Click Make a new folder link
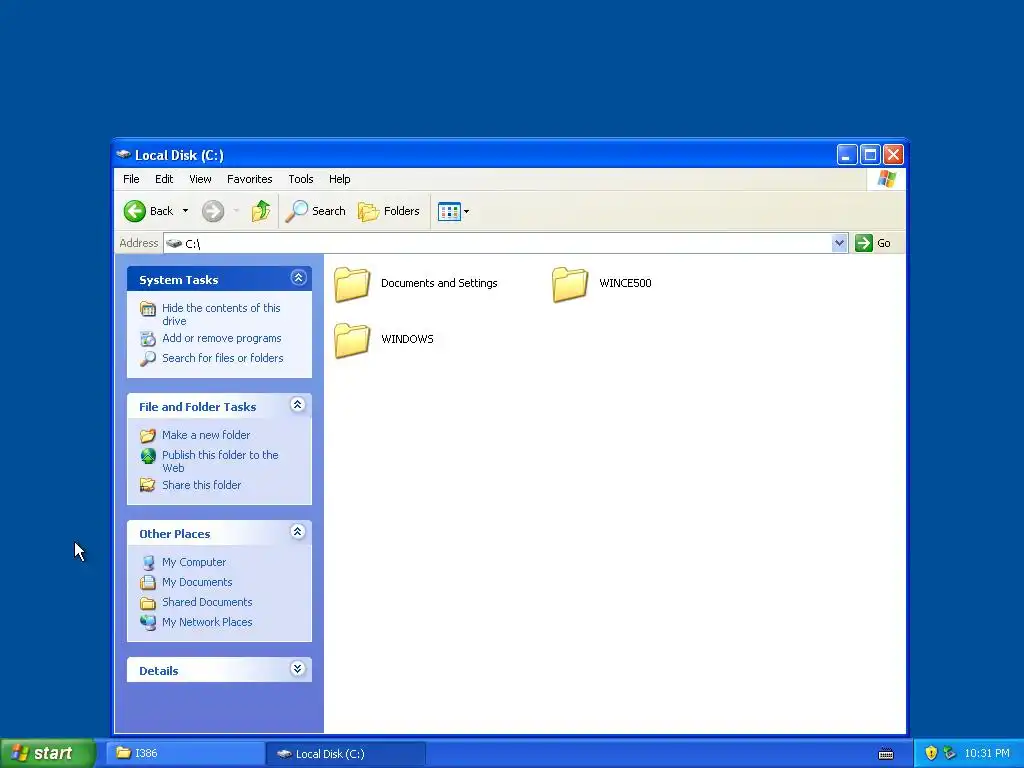This screenshot has width=1024, height=768. click(x=206, y=435)
